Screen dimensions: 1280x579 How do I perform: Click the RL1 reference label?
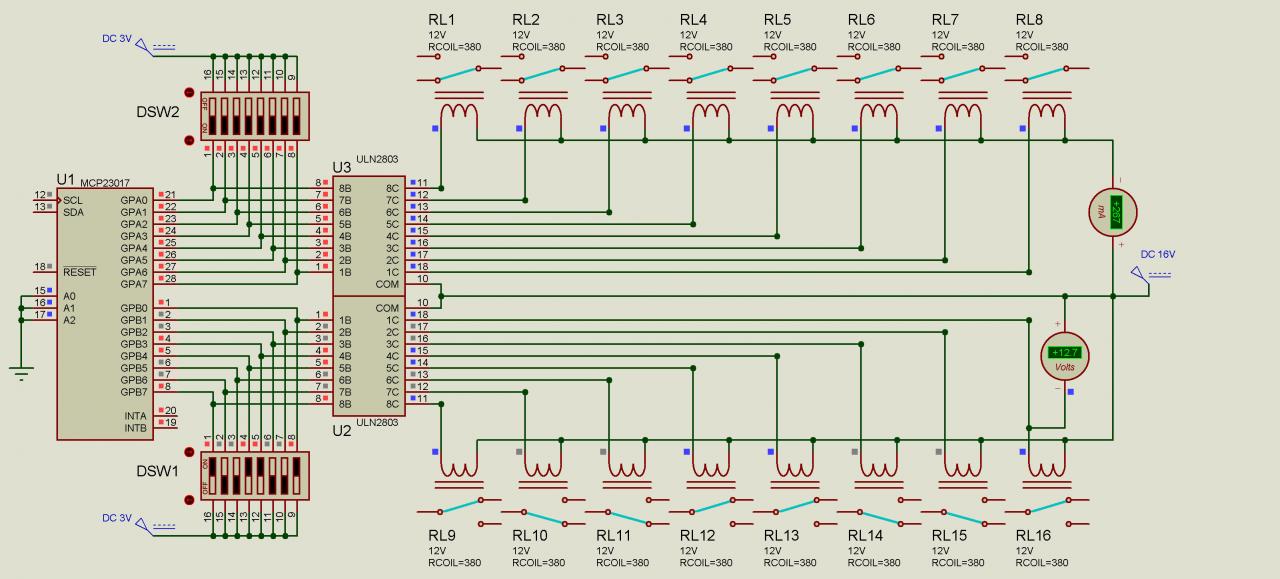441,19
